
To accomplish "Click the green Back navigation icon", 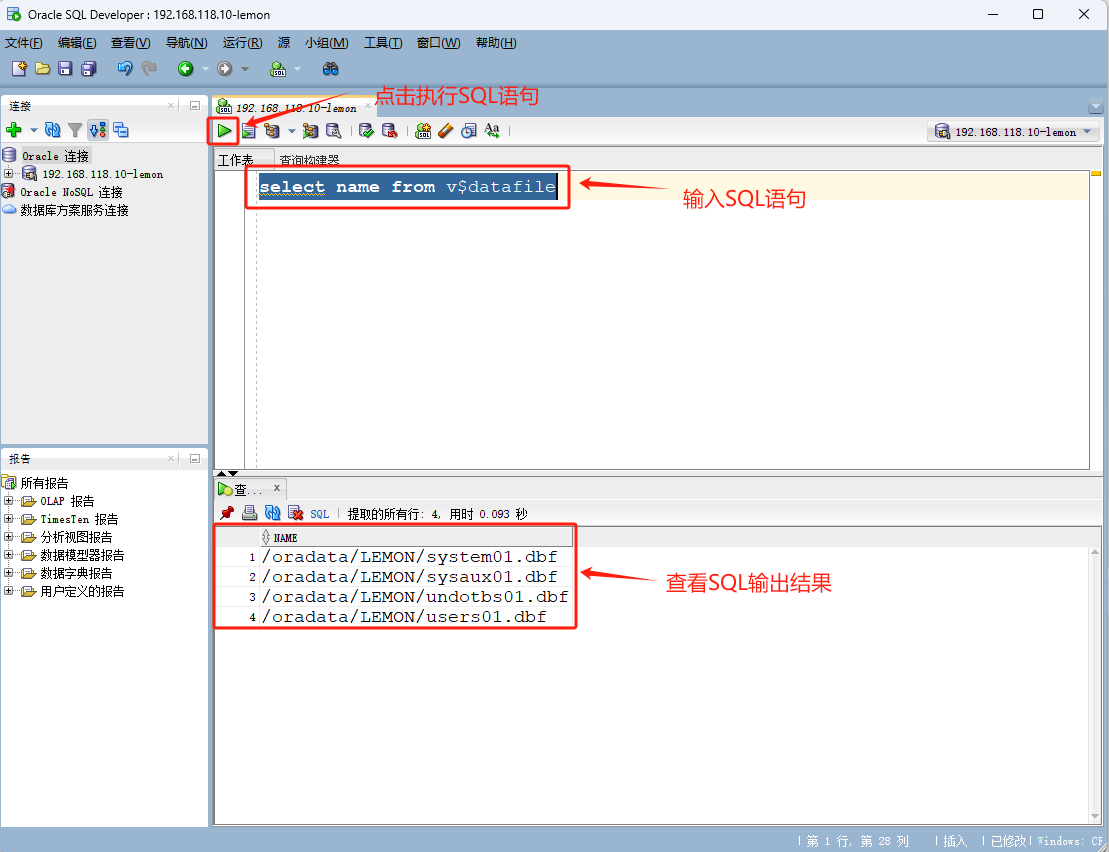I will 185,69.
